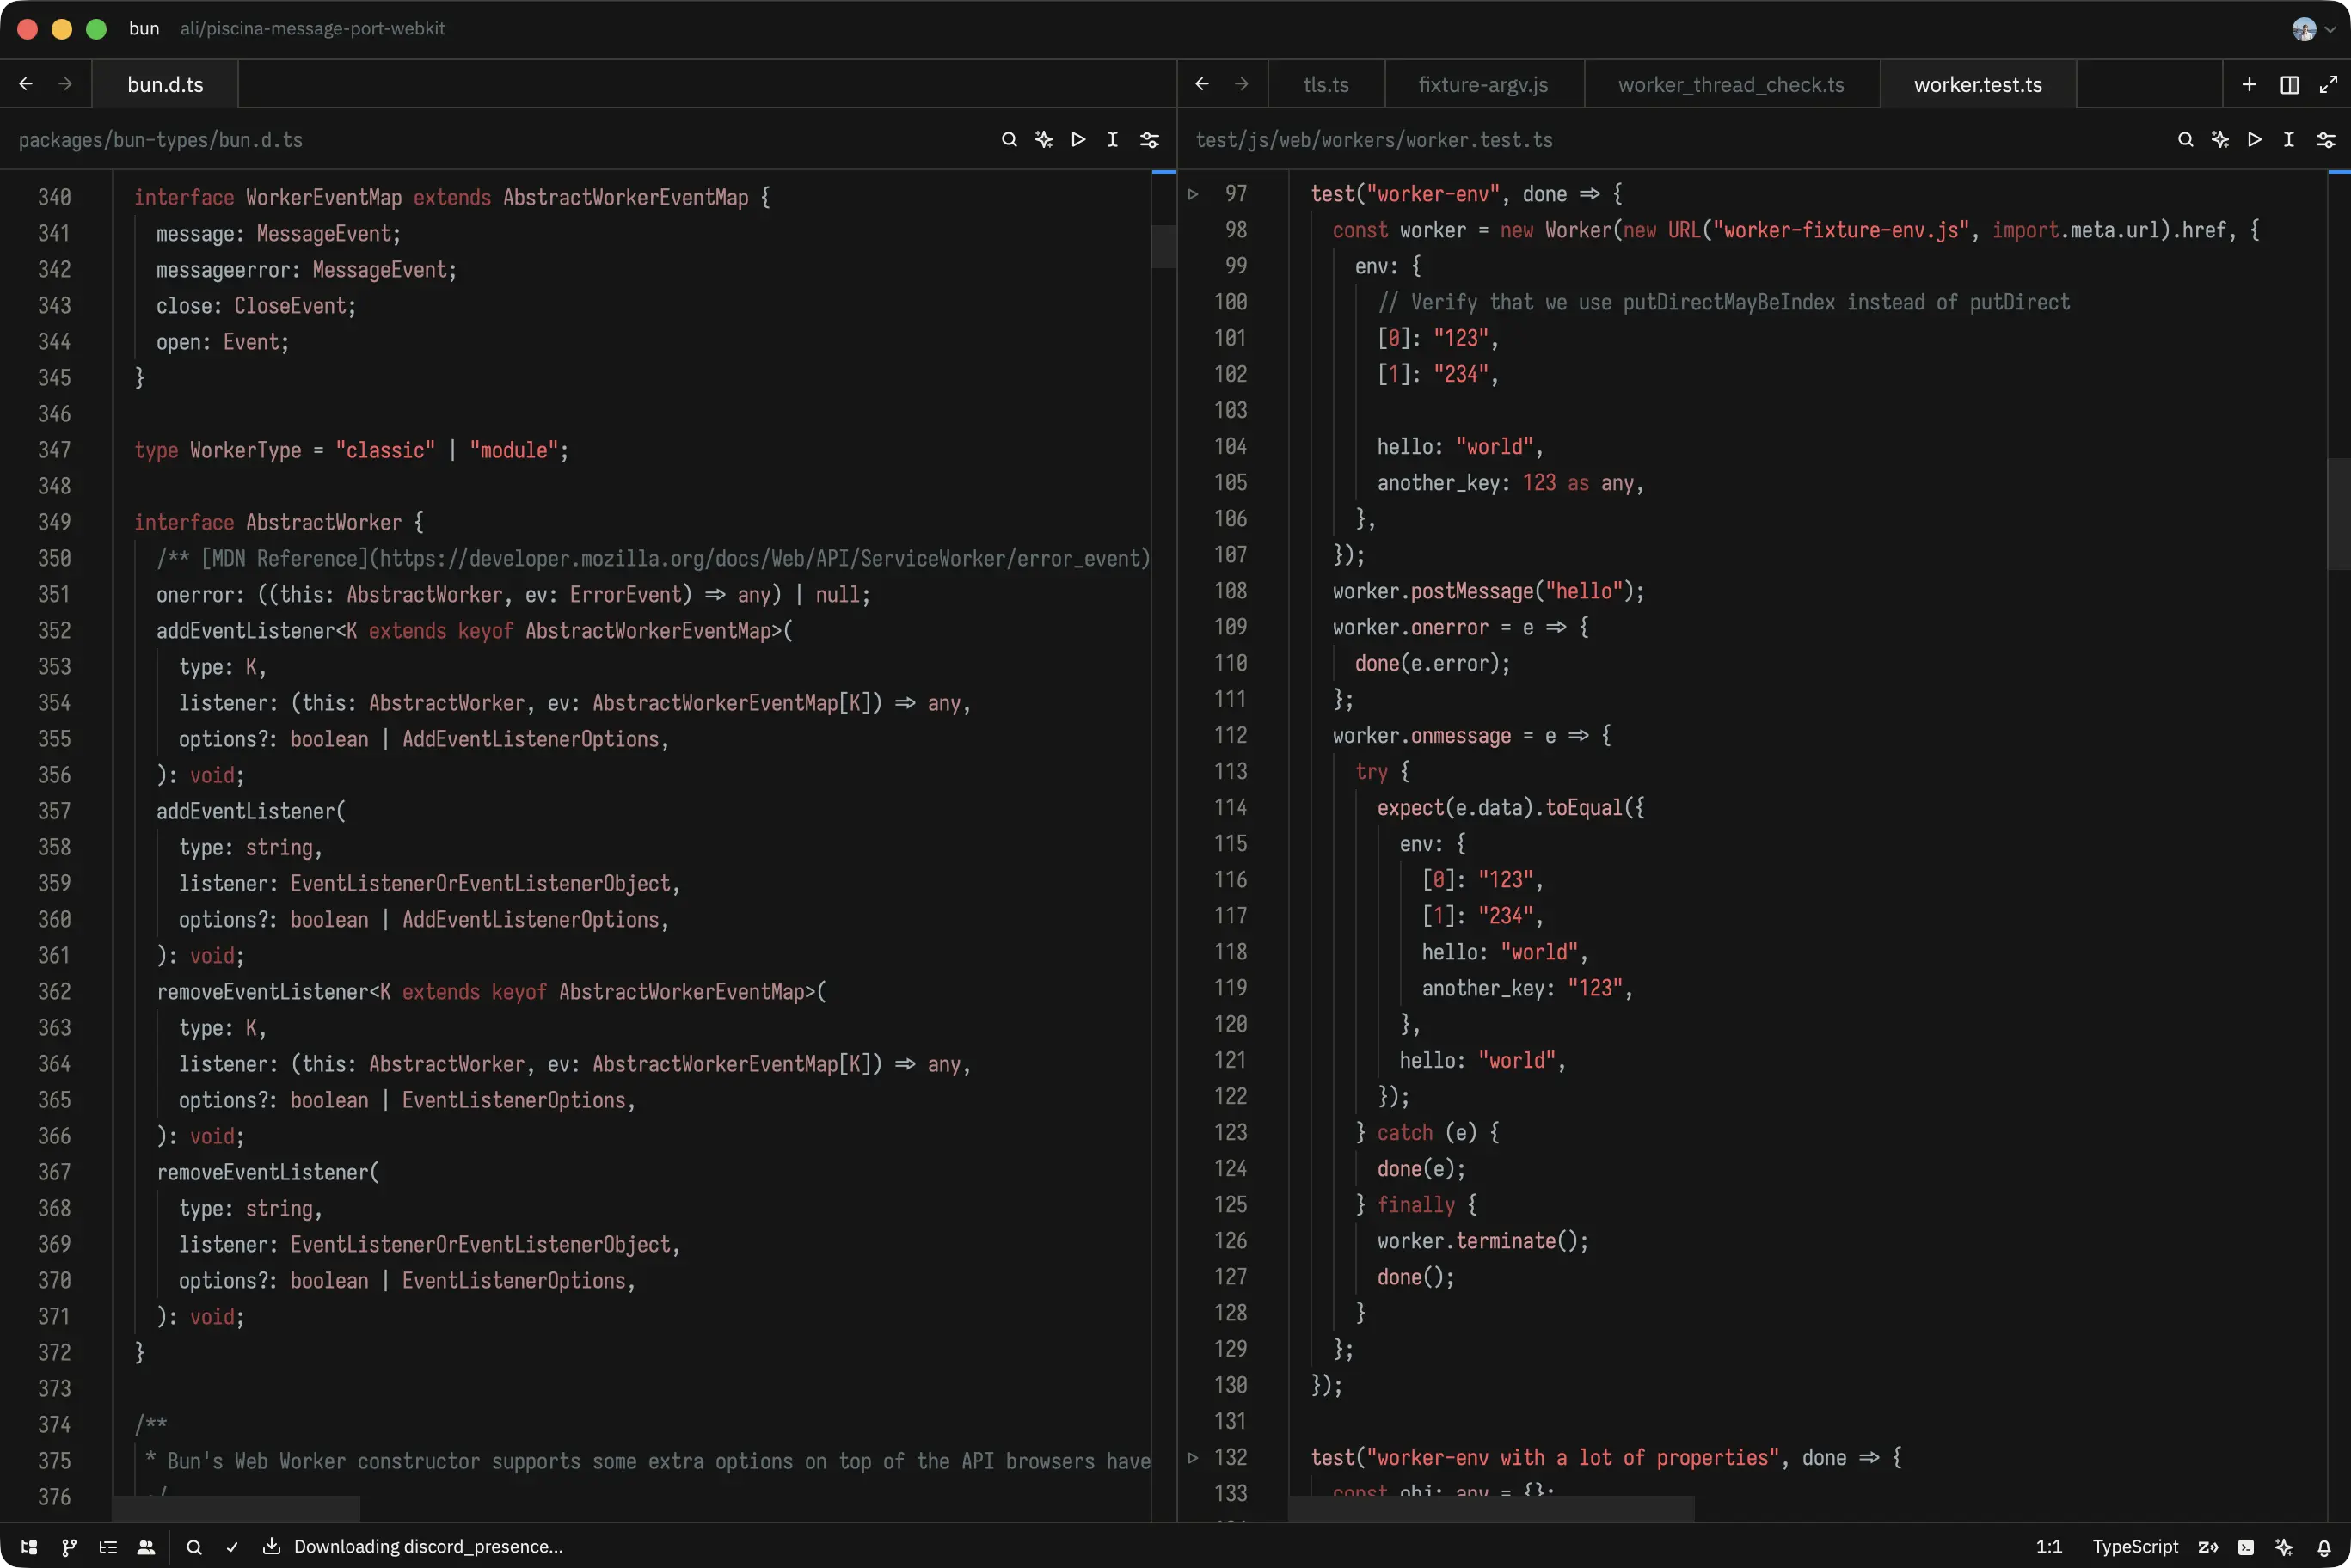
Task: Open editor controls sliders menu in bun.d.ts toolbar
Action: pyautogui.click(x=1149, y=139)
